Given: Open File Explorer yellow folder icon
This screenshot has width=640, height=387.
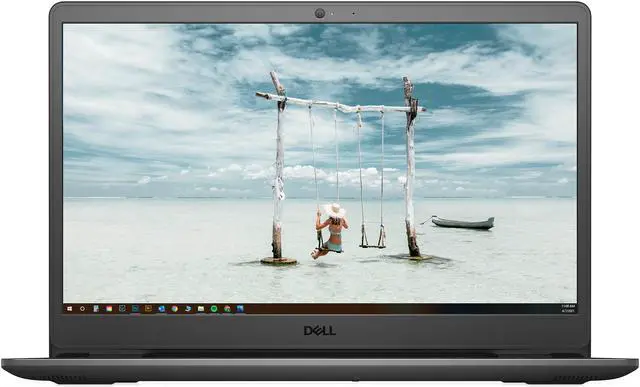Looking at the screenshot, I should (201, 309).
